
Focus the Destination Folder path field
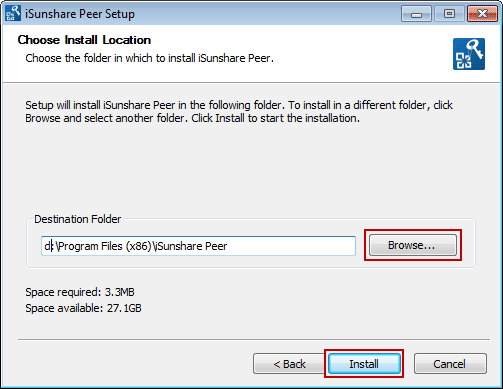198,246
